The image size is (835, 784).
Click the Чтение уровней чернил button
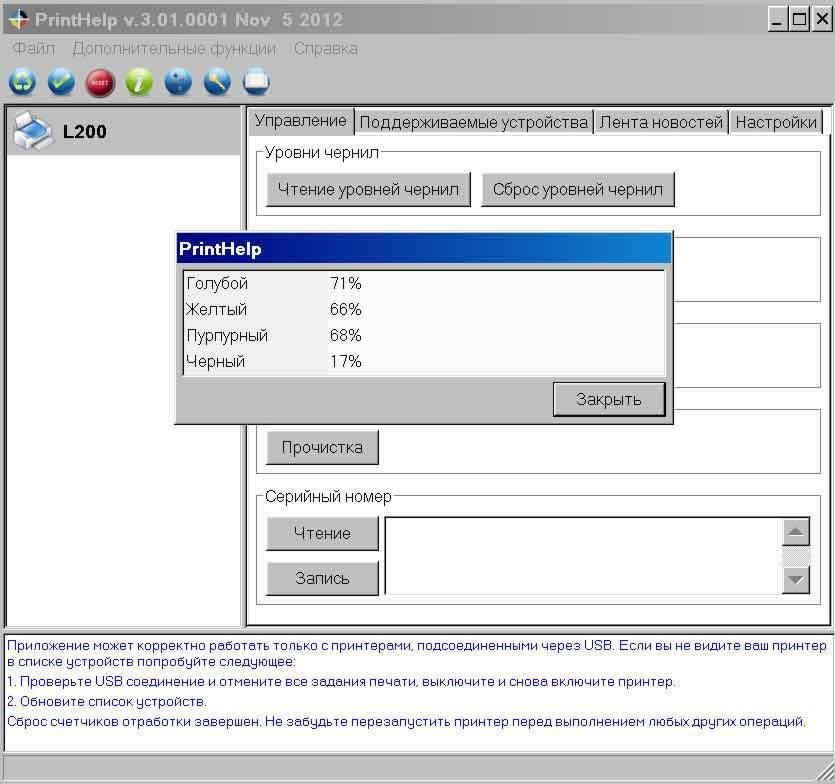coord(368,189)
